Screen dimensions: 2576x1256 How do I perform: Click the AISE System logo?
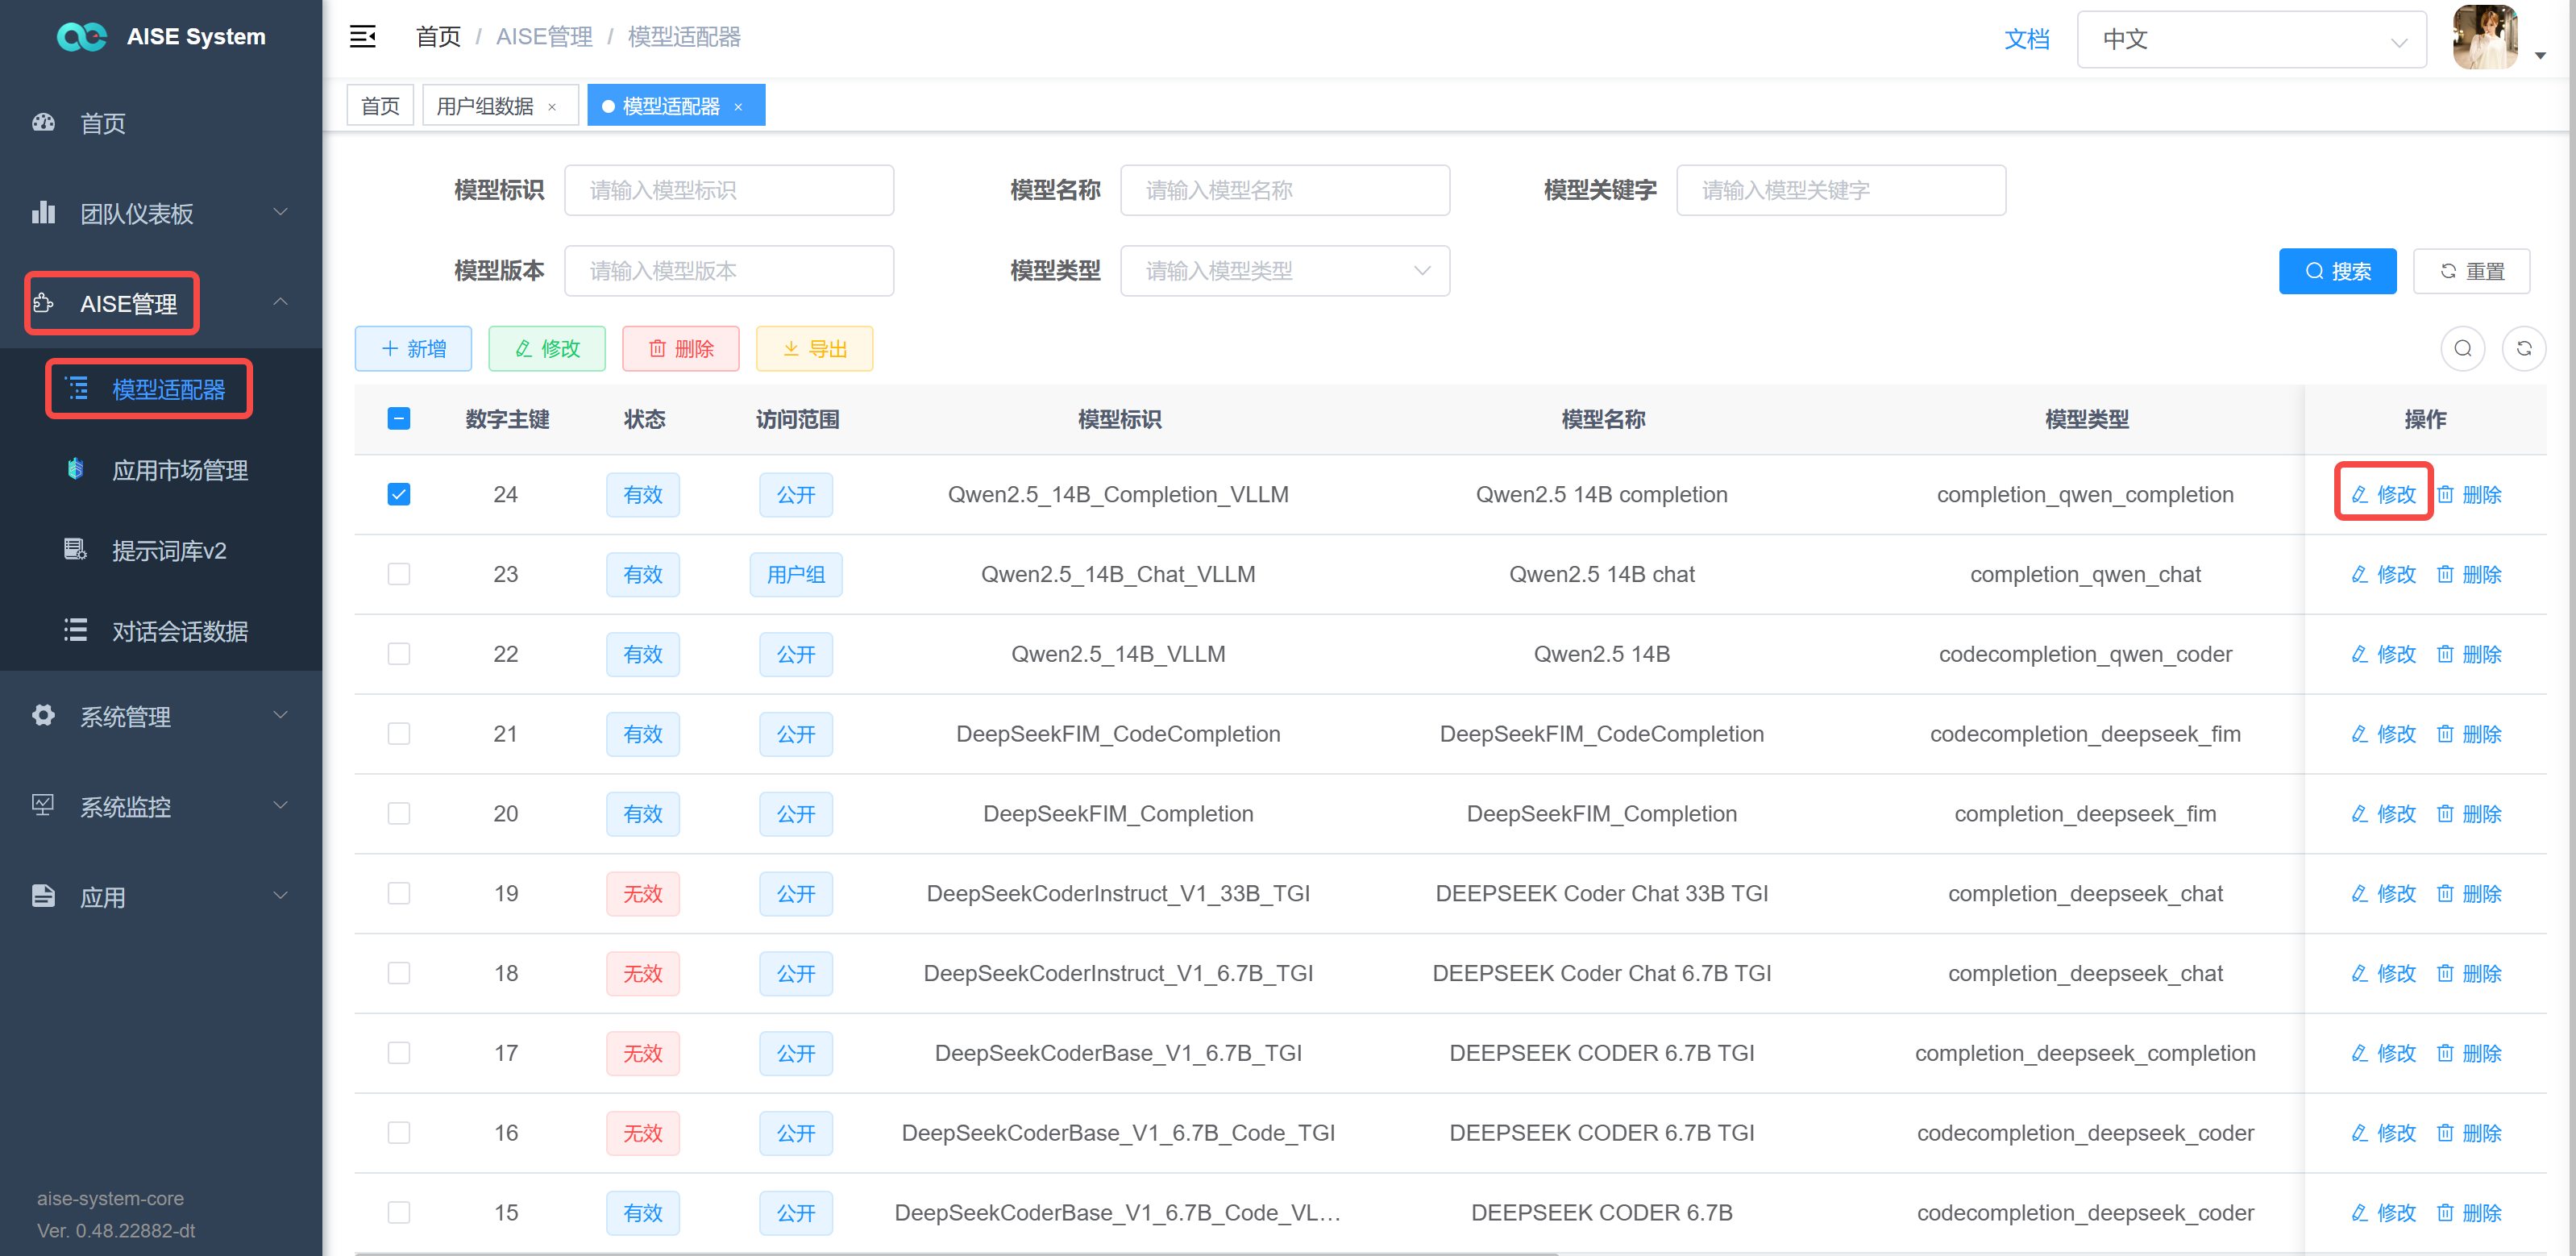coord(82,37)
